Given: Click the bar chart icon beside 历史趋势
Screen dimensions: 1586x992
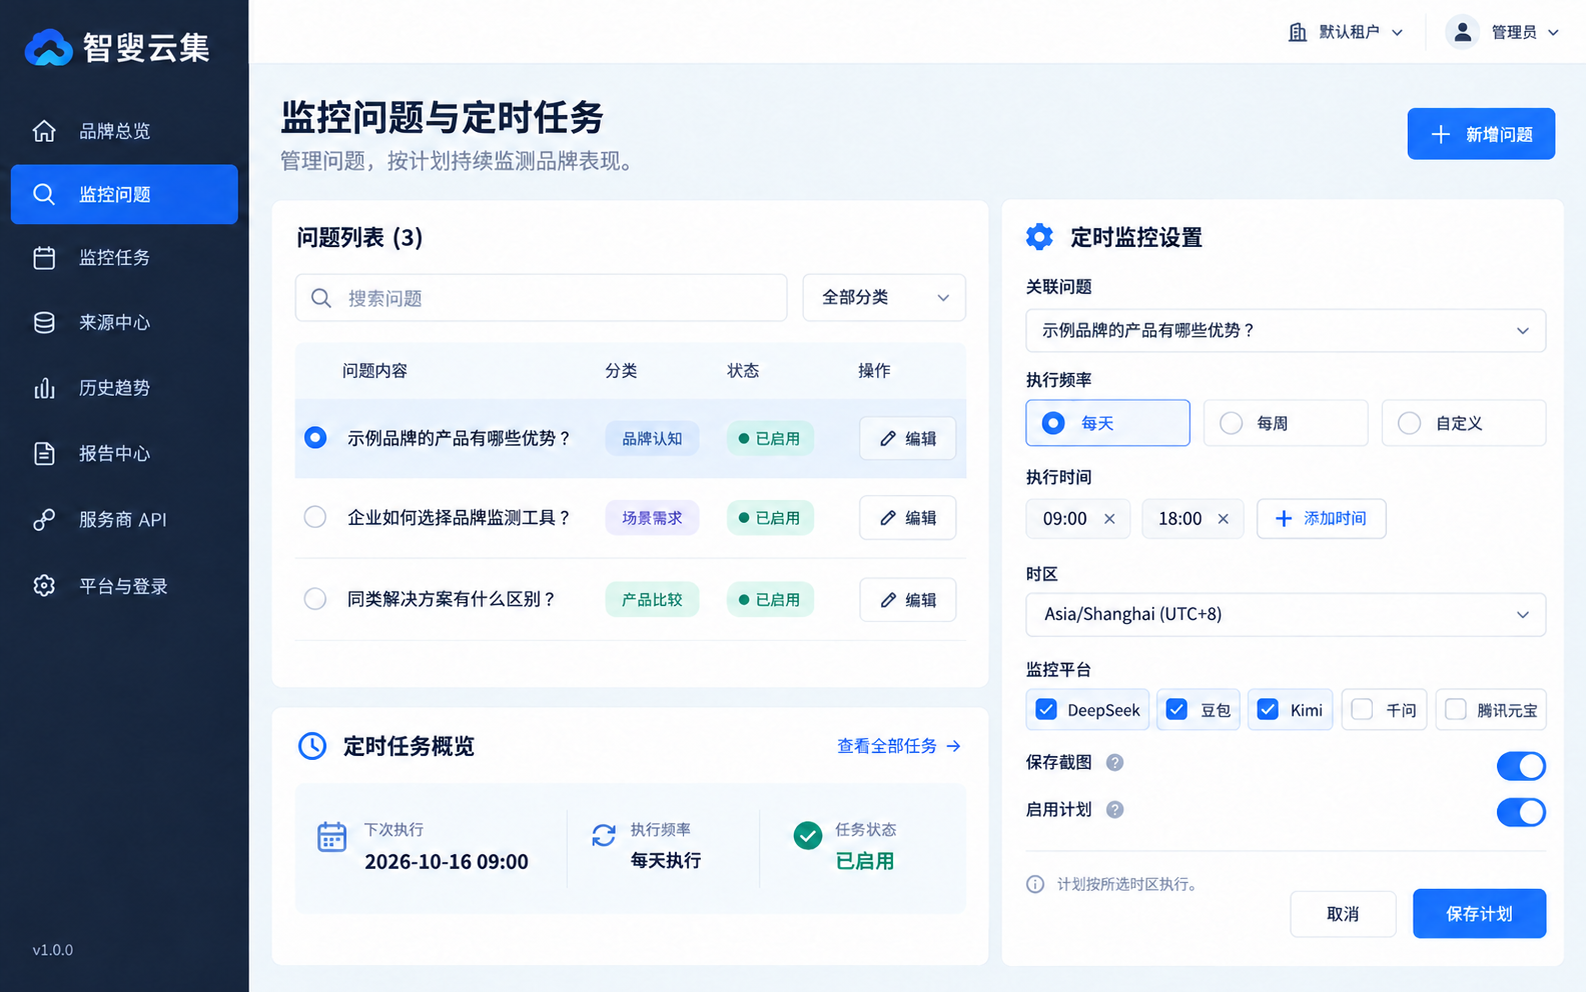Looking at the screenshot, I should point(44,388).
